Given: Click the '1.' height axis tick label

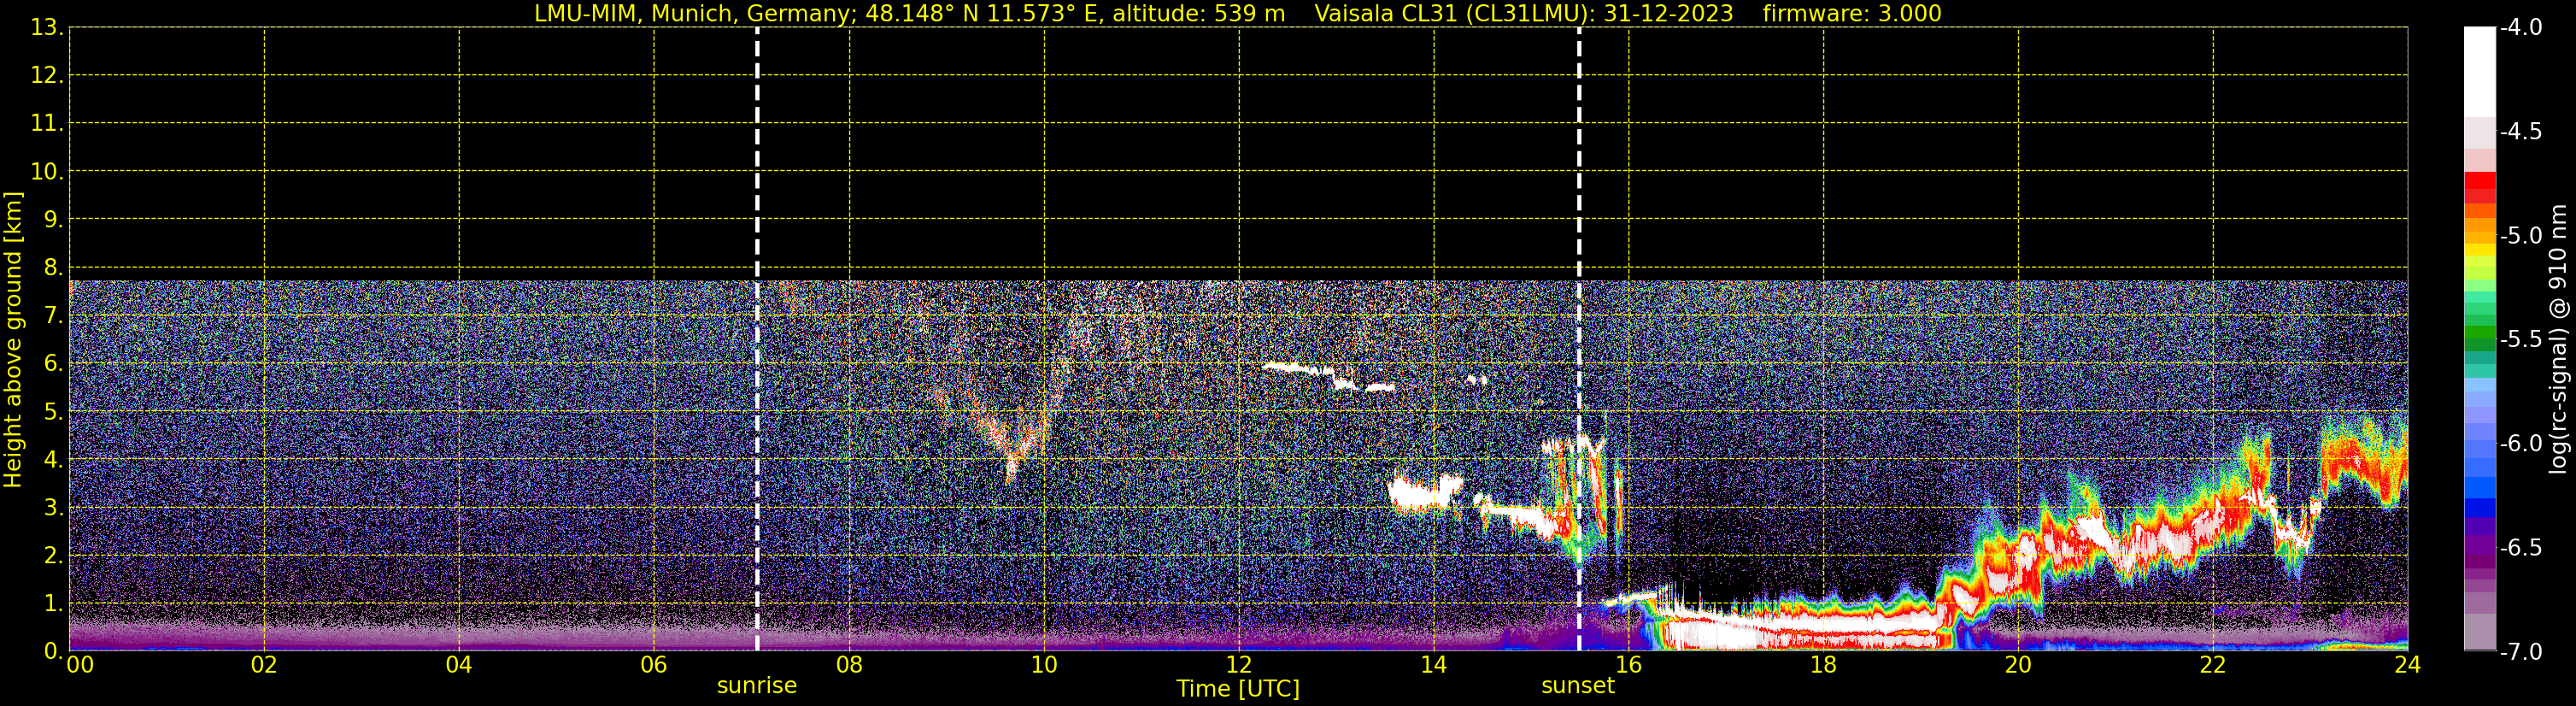Looking at the screenshot, I should click(53, 604).
